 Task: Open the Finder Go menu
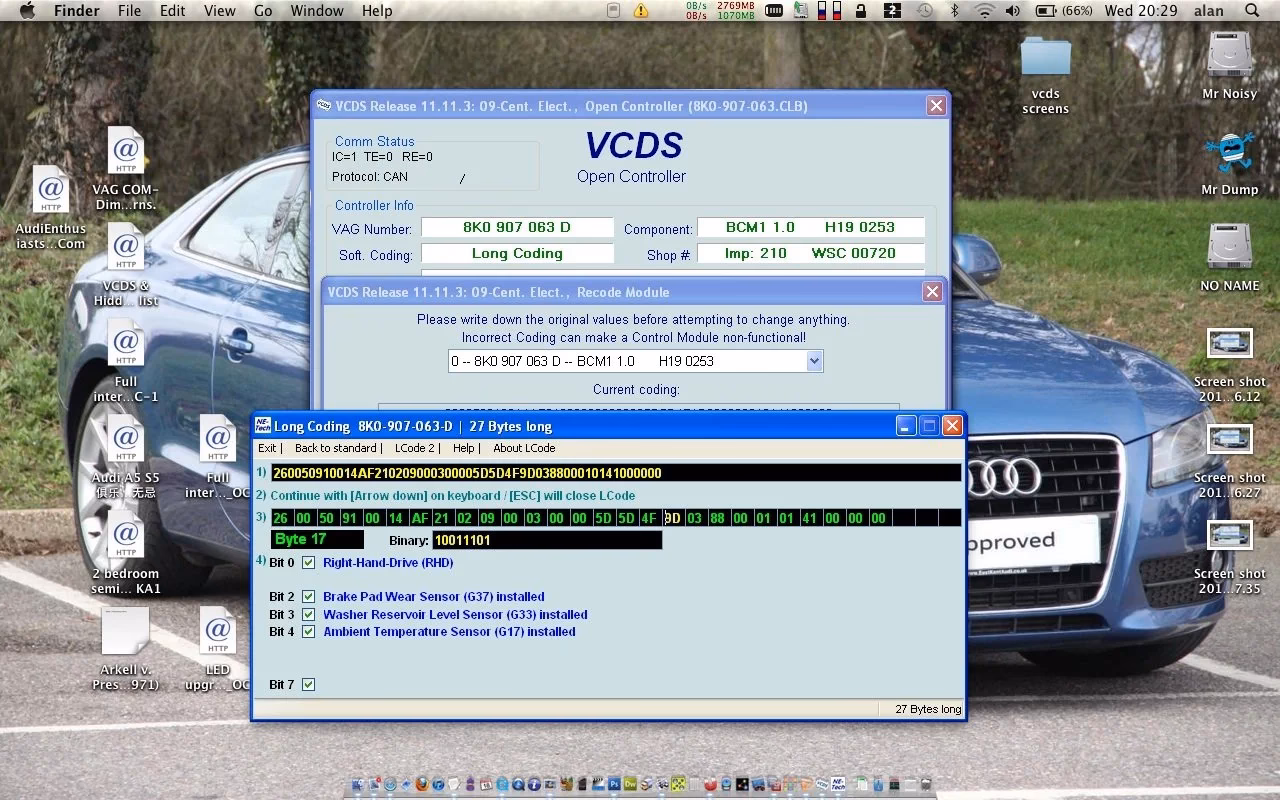point(263,11)
